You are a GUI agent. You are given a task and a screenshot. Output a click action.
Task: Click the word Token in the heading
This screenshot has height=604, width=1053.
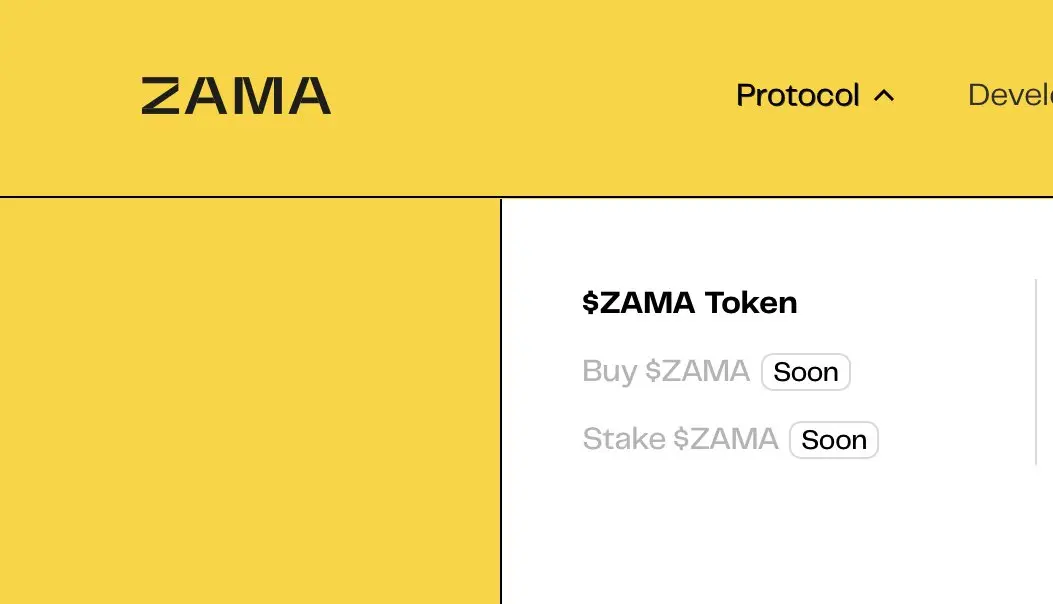pos(751,302)
